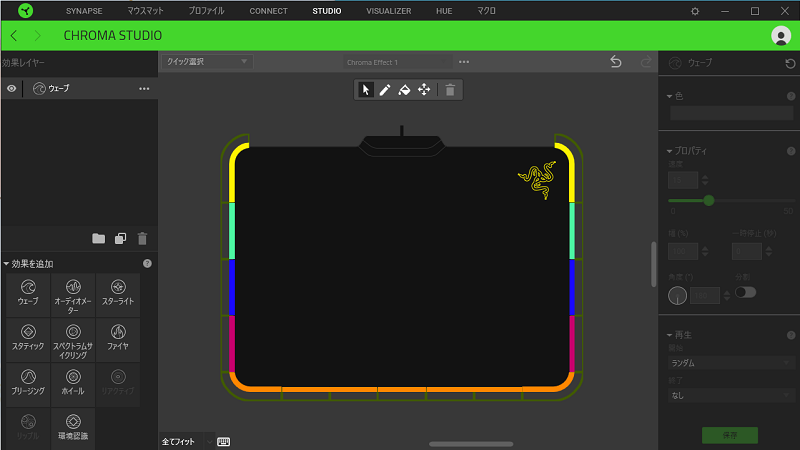The width and height of the screenshot is (800, 450).
Task: Click the Razer logo LED on mousemat
Action: click(537, 180)
